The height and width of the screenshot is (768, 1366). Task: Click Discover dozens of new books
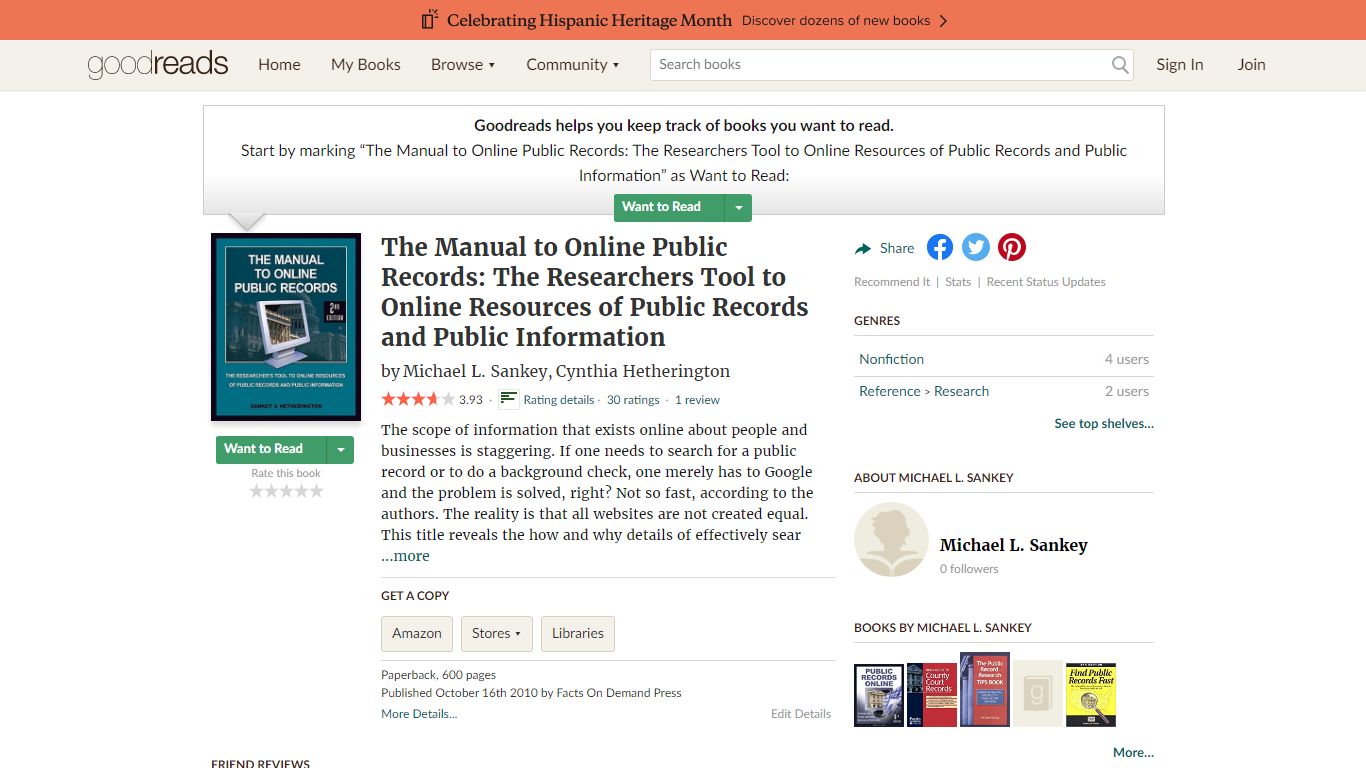pos(845,20)
